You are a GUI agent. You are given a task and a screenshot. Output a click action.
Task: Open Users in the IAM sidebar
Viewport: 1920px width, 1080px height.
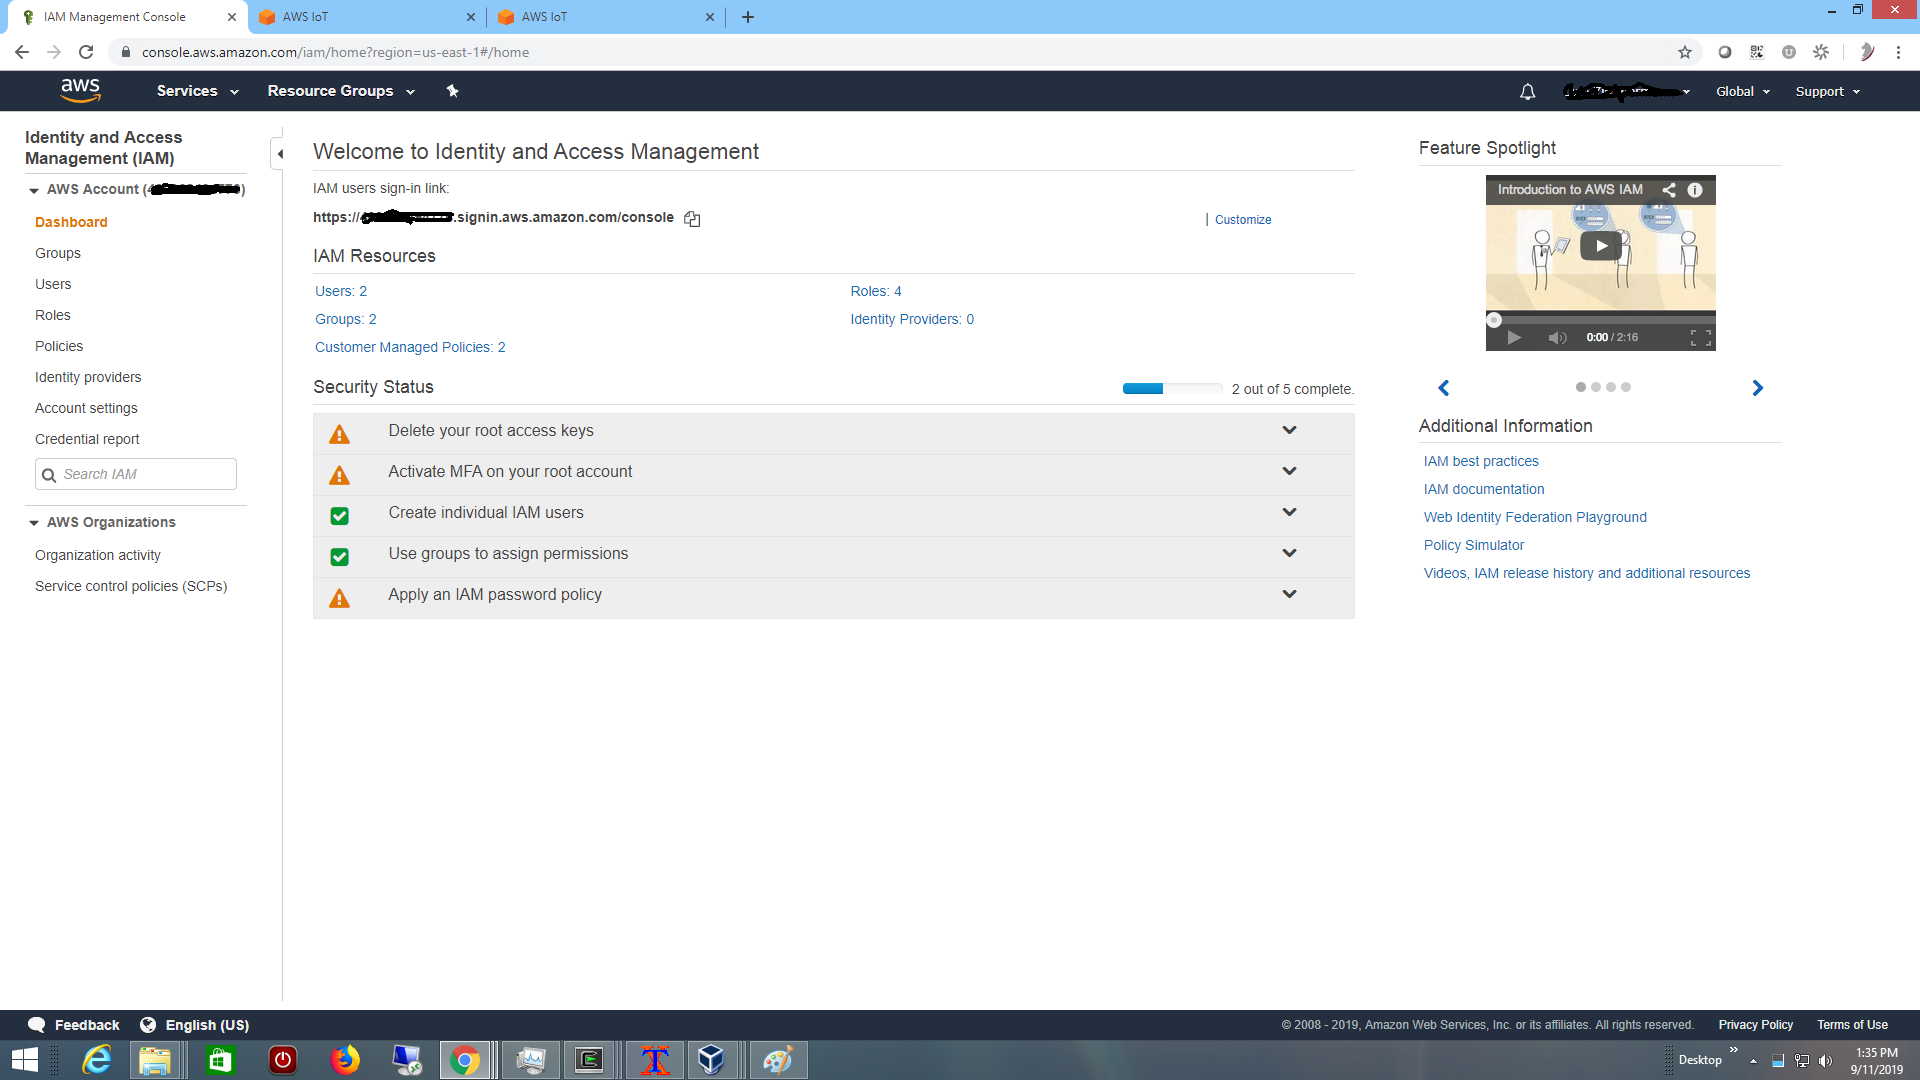click(x=53, y=284)
